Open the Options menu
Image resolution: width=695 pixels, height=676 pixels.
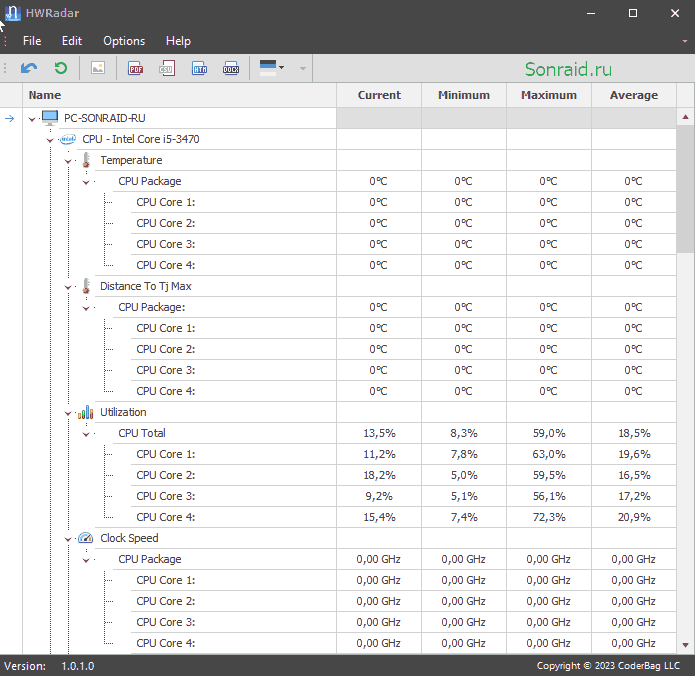click(x=124, y=41)
